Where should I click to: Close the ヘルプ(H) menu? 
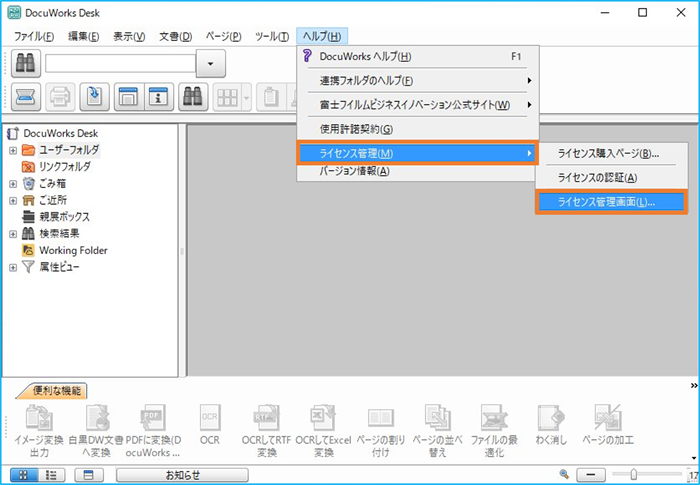(x=322, y=36)
